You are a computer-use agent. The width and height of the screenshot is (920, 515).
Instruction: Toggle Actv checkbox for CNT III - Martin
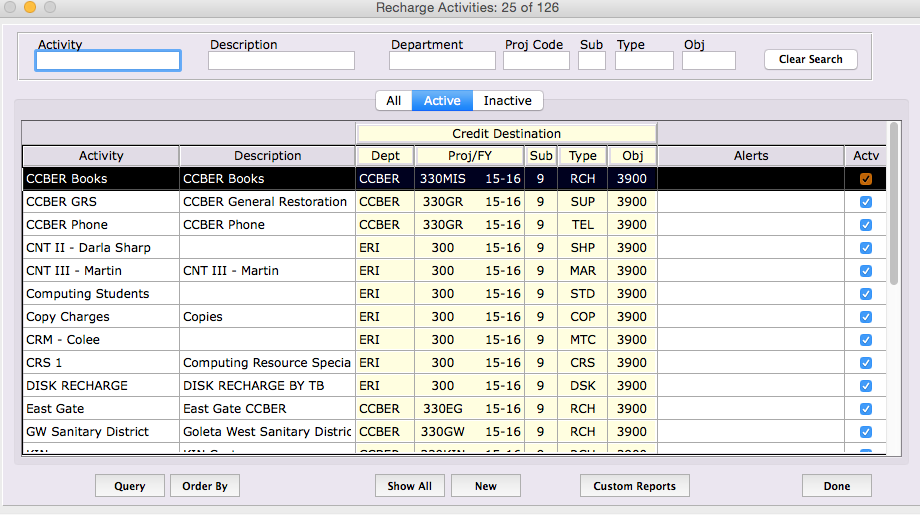coord(865,271)
